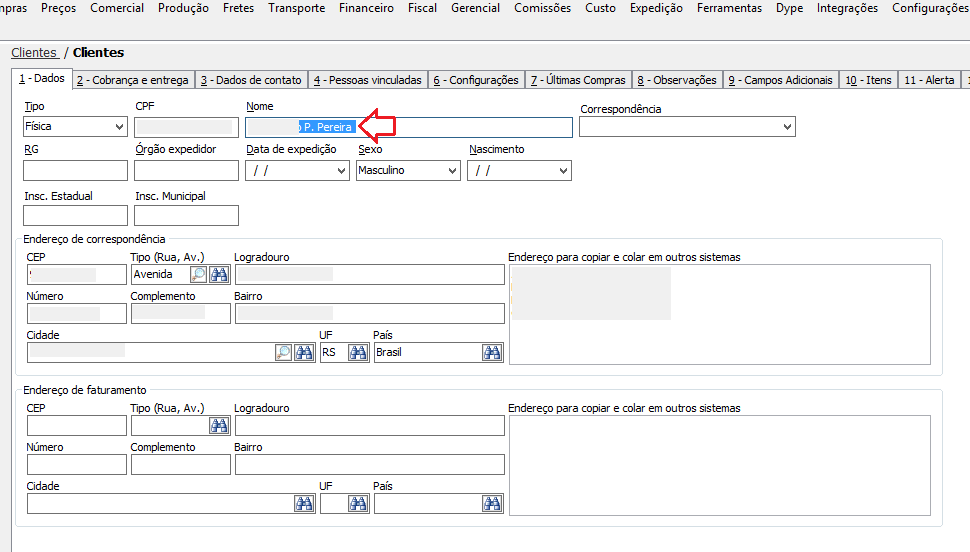This screenshot has width=970, height=552.
Task: Open the Transporte menu
Action: click(296, 8)
